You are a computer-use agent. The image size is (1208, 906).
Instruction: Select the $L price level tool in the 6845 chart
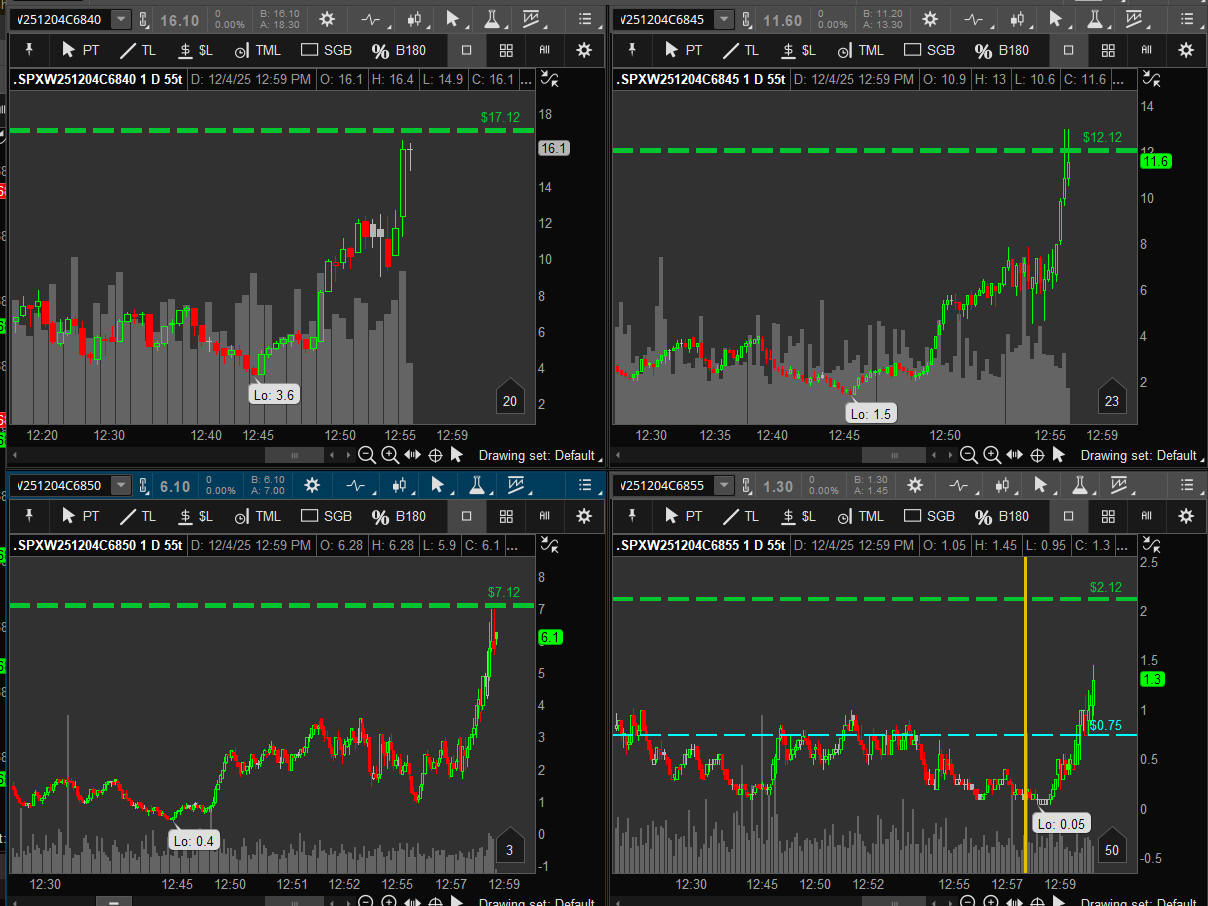pyautogui.click(x=798, y=50)
